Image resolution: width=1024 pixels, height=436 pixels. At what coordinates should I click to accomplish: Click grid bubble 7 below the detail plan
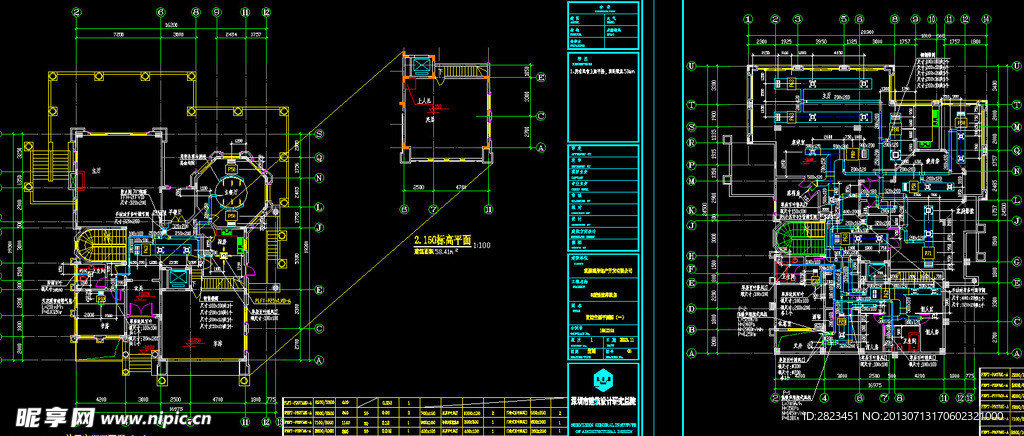[x=433, y=209]
